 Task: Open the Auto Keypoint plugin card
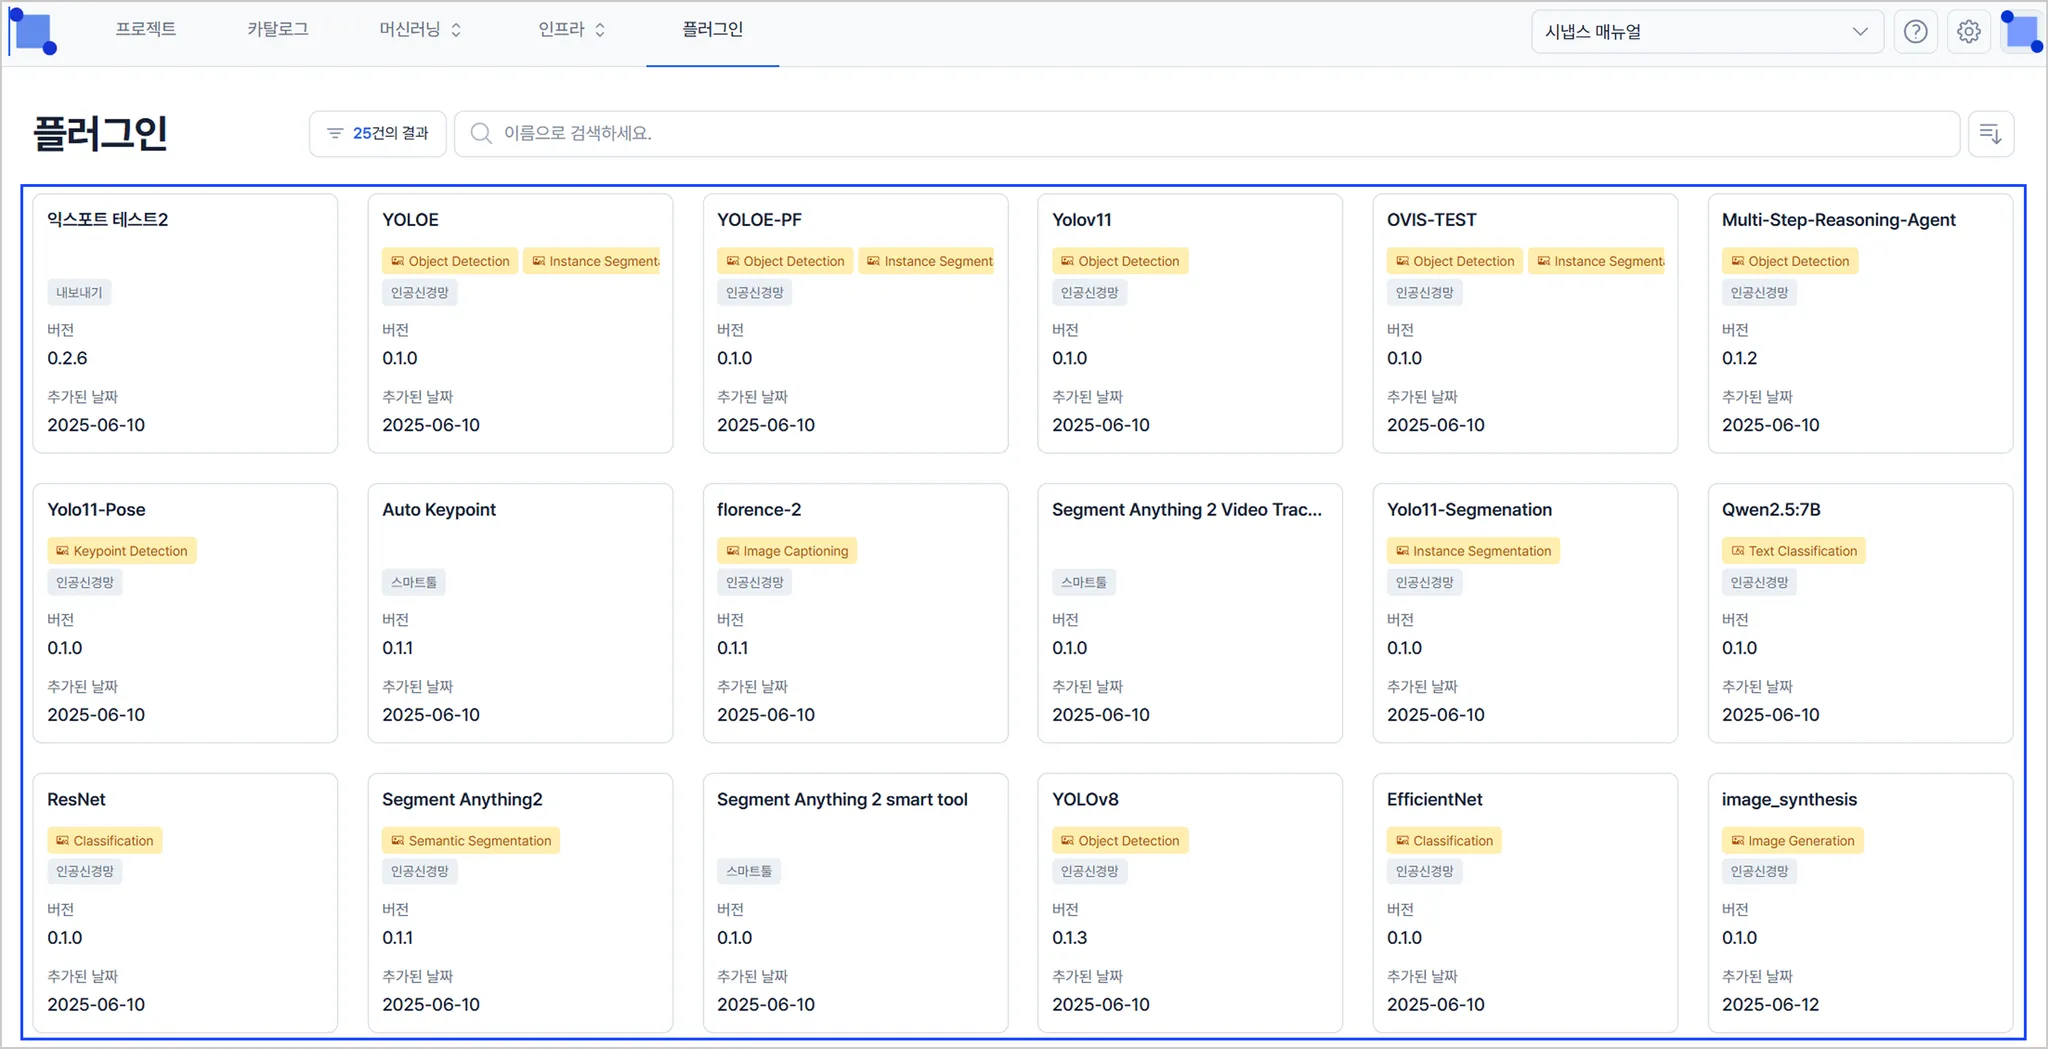coord(520,613)
